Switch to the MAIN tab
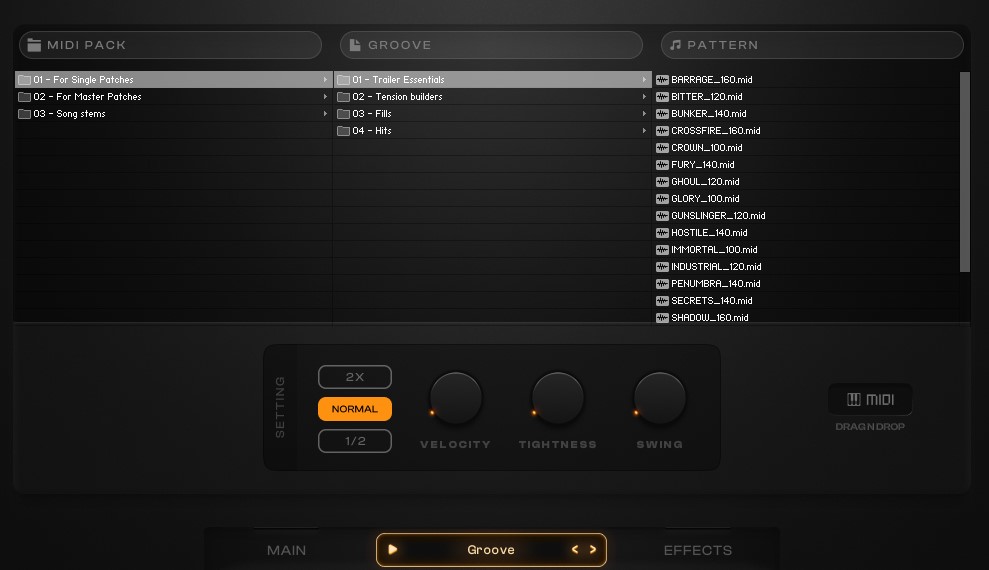 coord(286,550)
